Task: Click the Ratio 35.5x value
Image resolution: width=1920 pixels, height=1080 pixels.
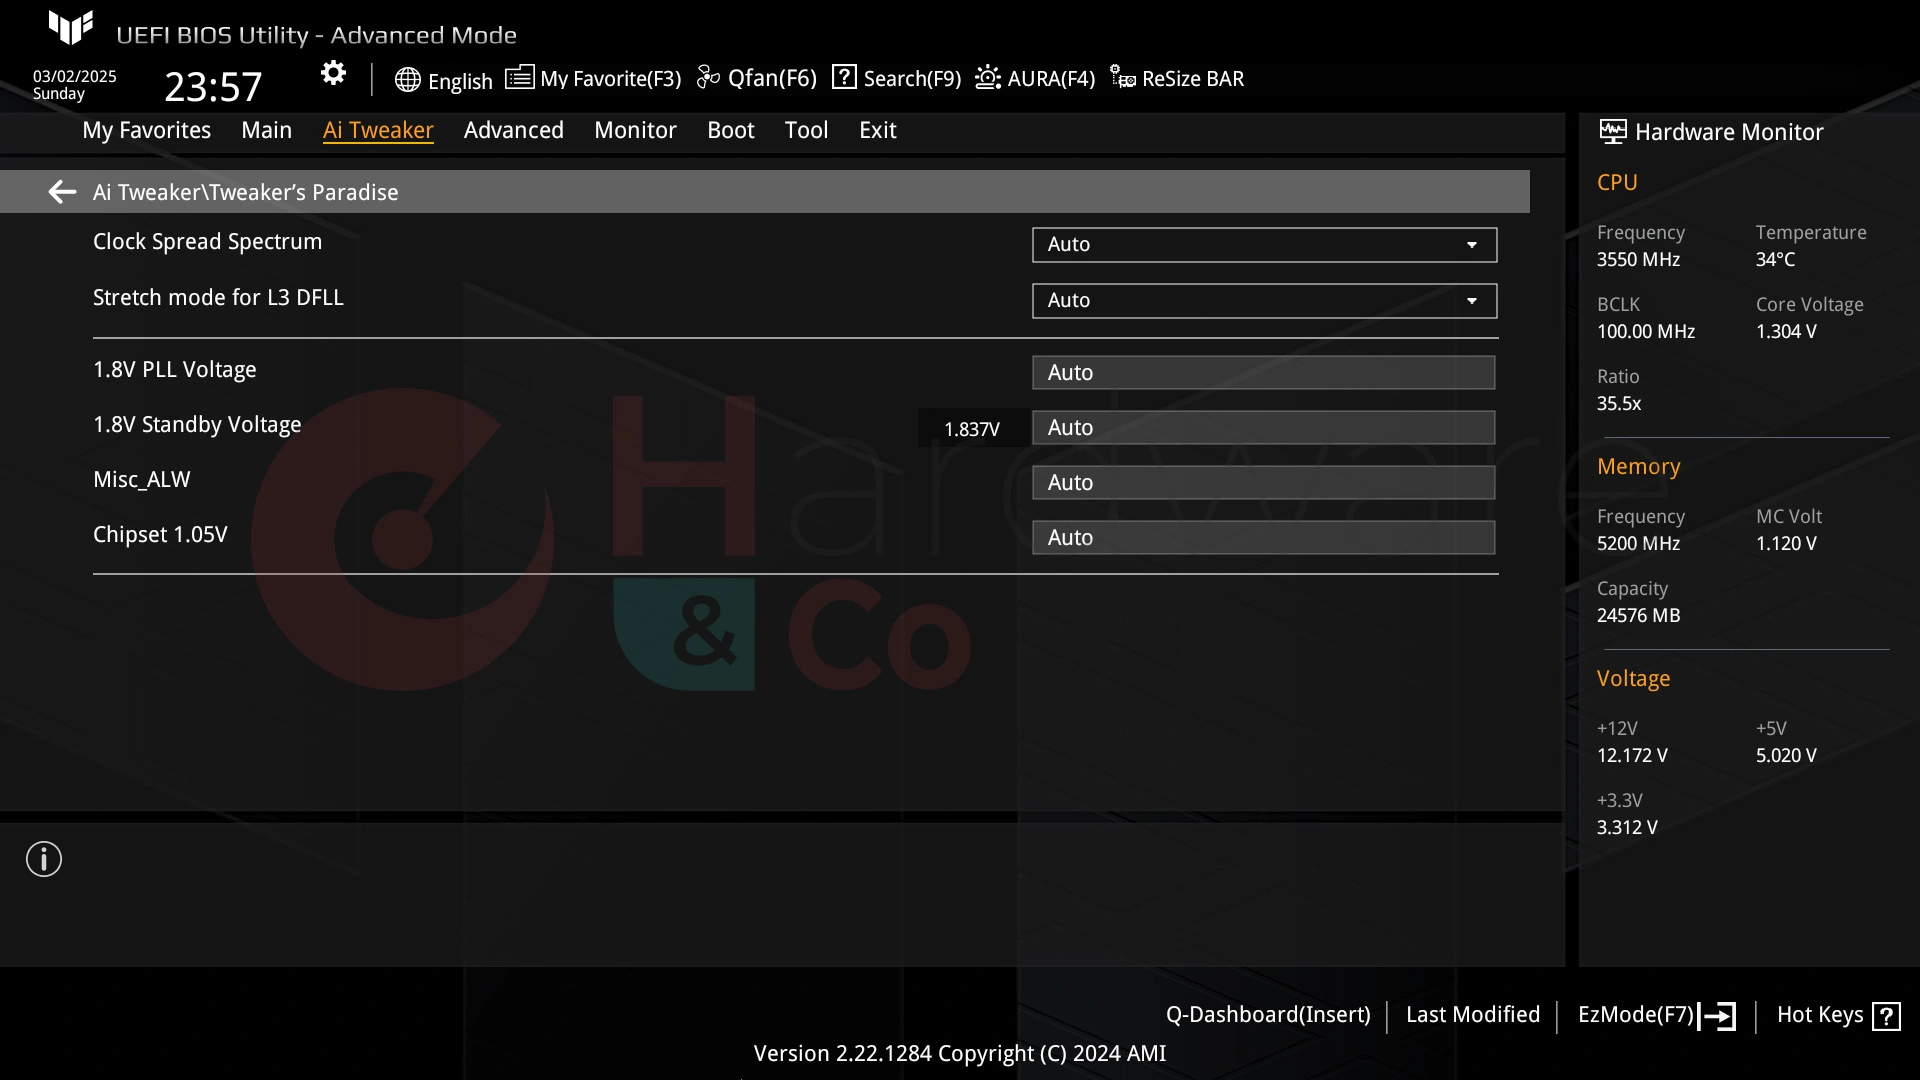Action: point(1619,404)
